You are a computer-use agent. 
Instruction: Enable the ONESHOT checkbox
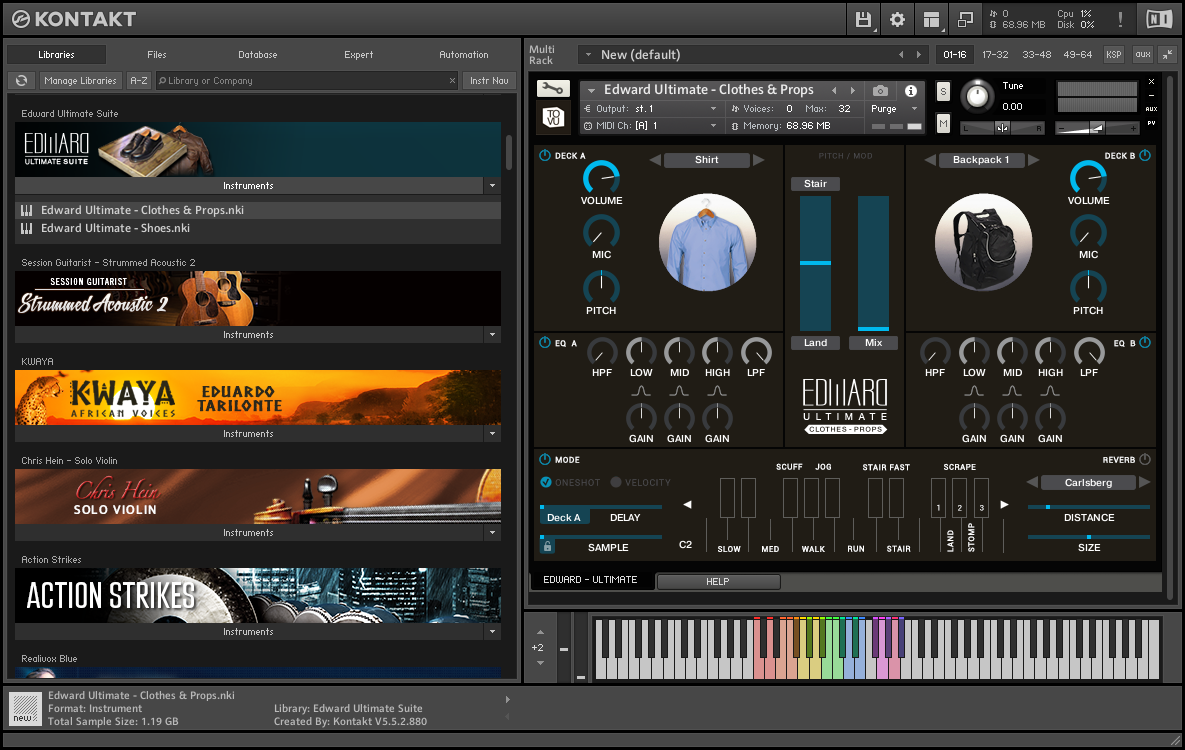(546, 482)
